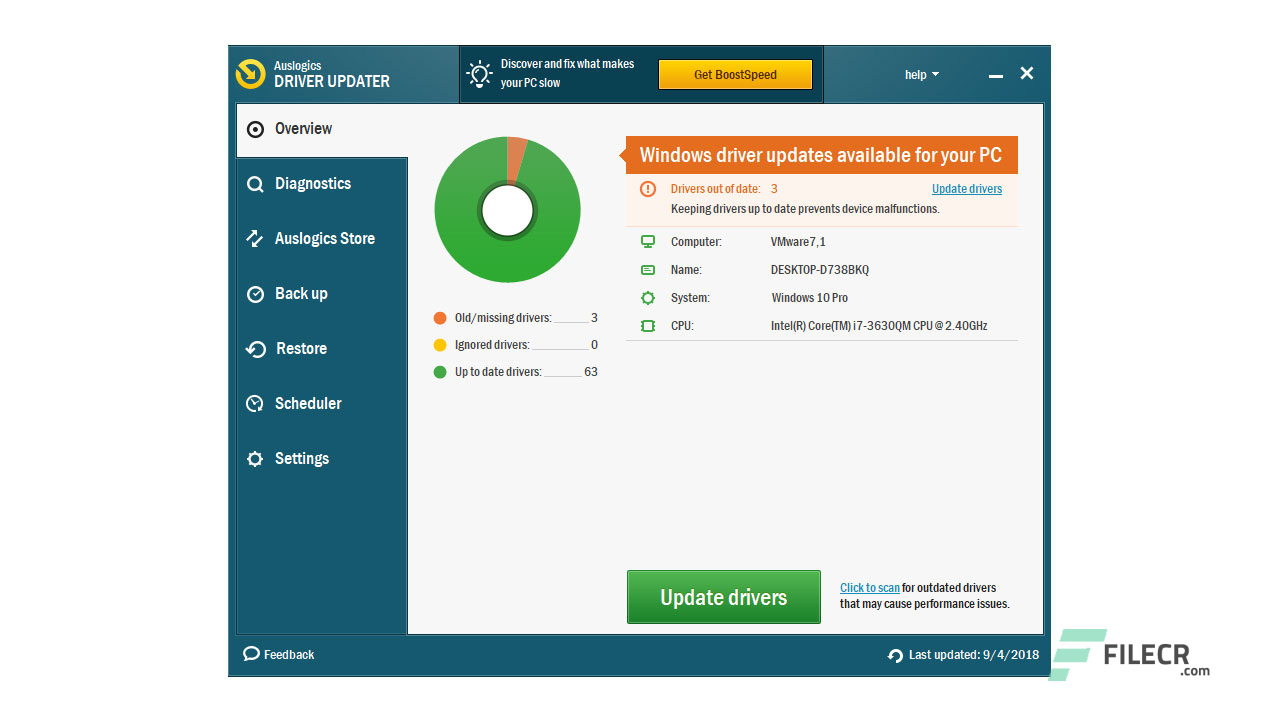Open the Restore section
The width and height of the screenshot is (1280, 720).
click(322, 349)
